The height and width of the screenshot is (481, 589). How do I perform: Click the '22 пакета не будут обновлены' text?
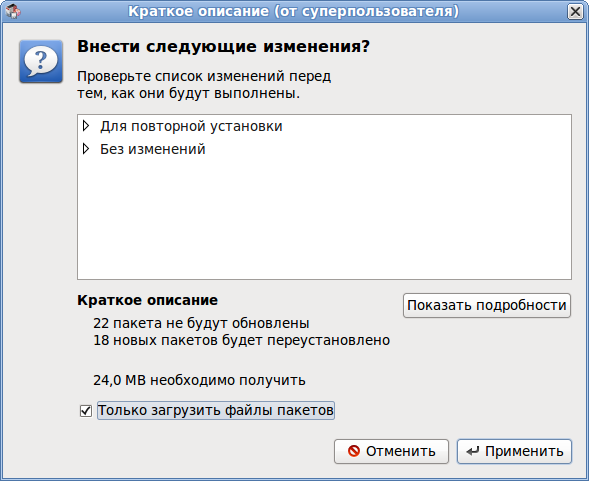[x=201, y=323]
